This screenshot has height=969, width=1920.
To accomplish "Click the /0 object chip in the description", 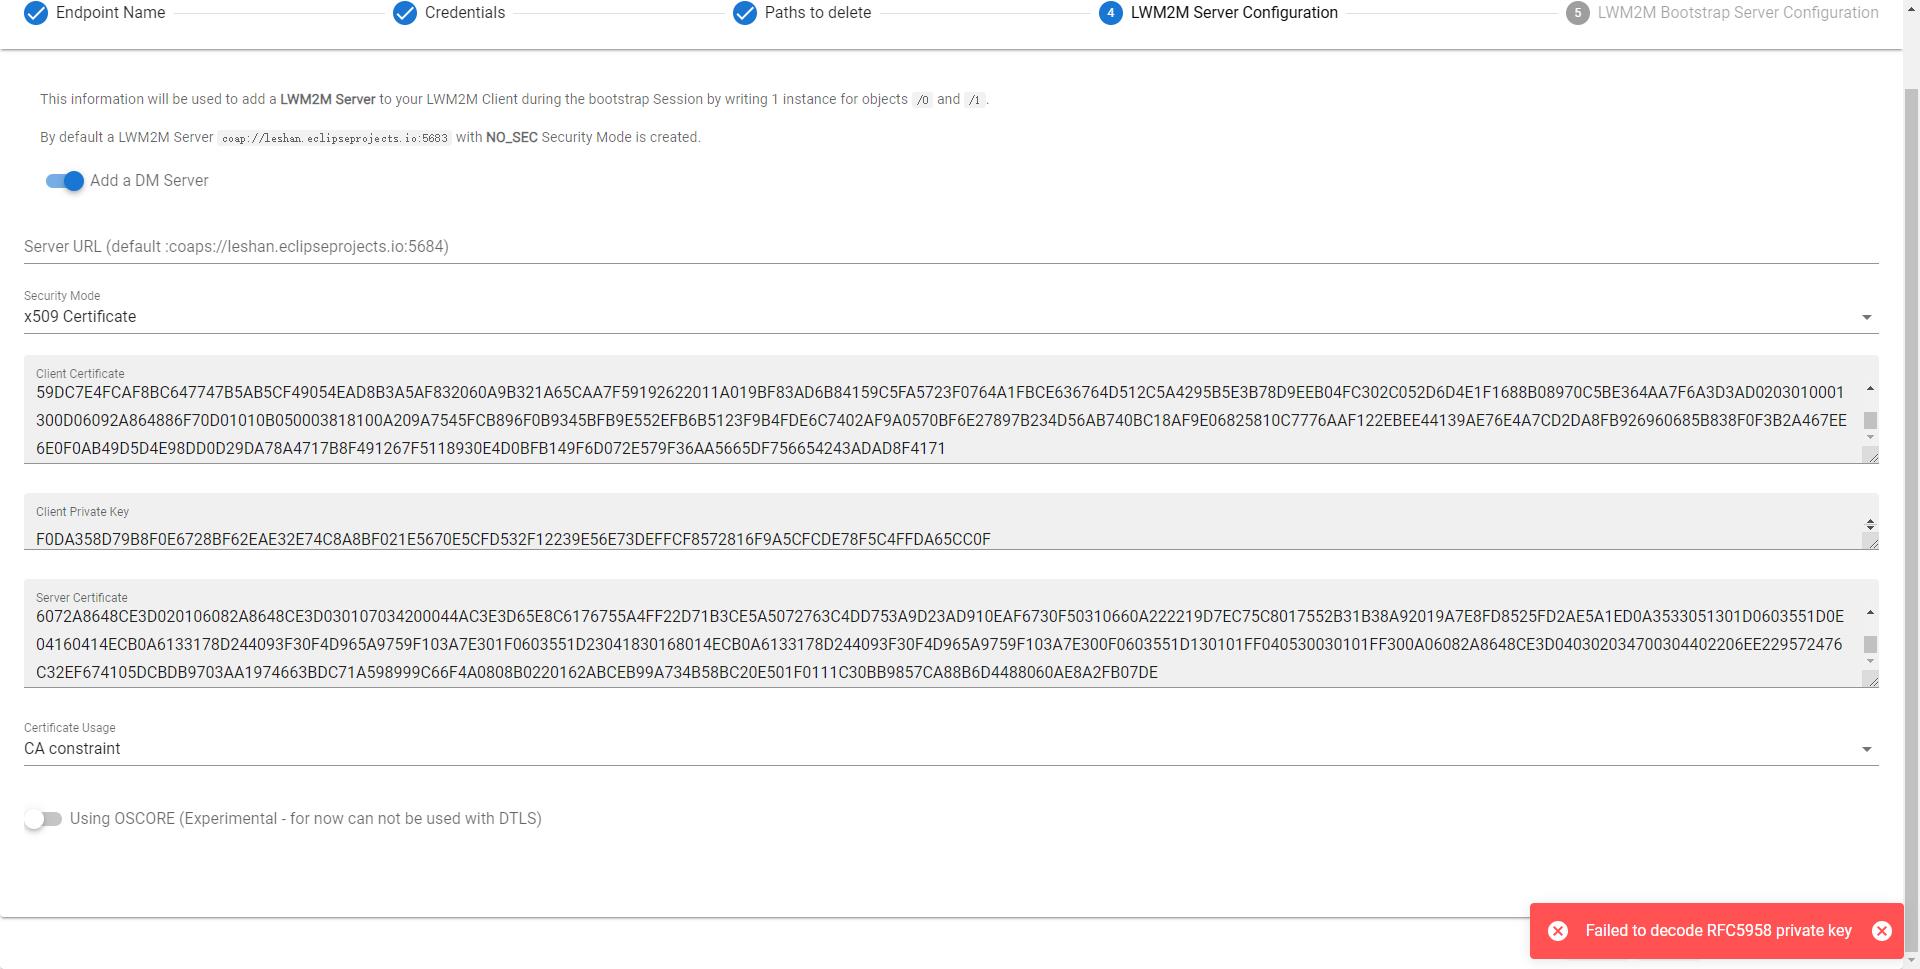I will coord(921,100).
